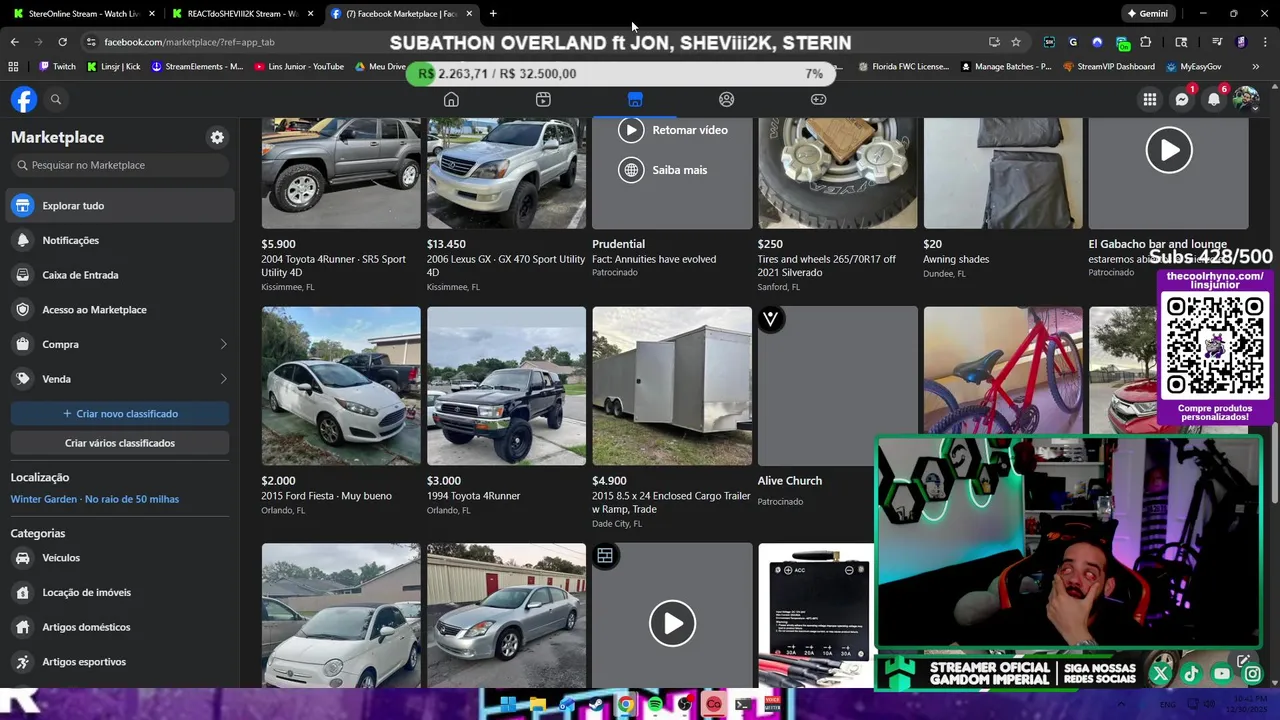Image resolution: width=1280 pixels, height=720 pixels.
Task: Open the Linsjr Kick bookmark
Action: click(x=114, y=66)
